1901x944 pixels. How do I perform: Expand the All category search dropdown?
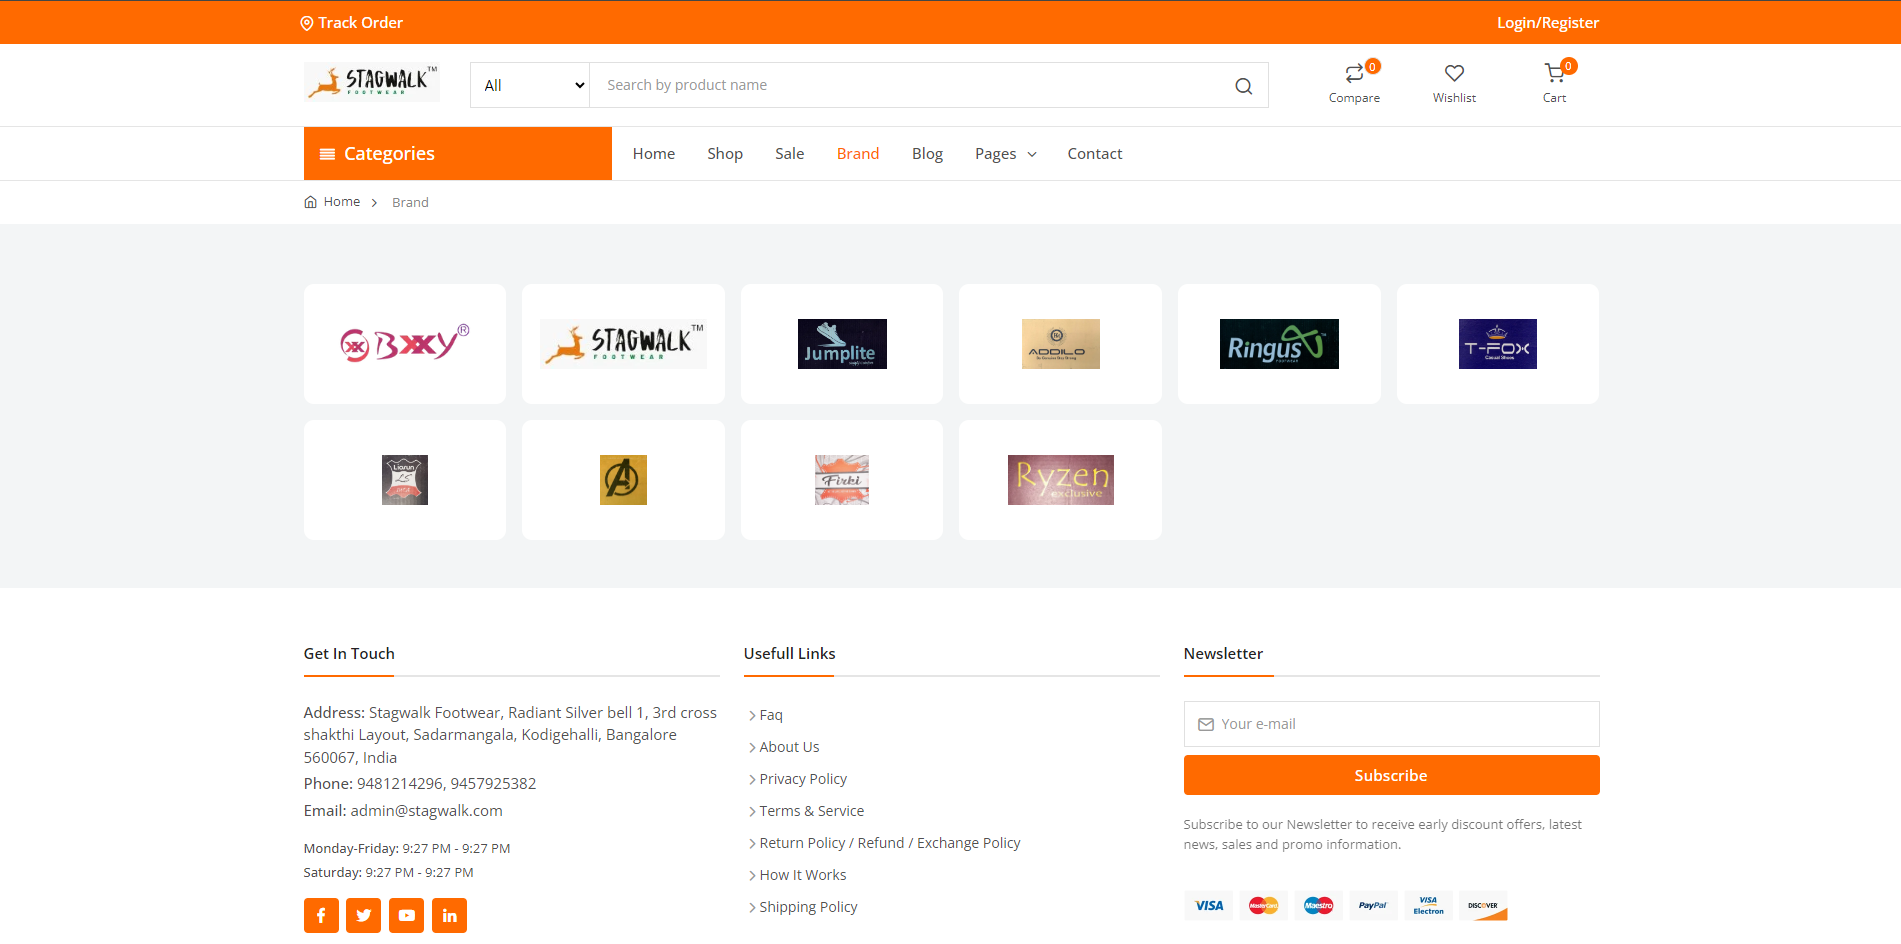[x=530, y=86]
